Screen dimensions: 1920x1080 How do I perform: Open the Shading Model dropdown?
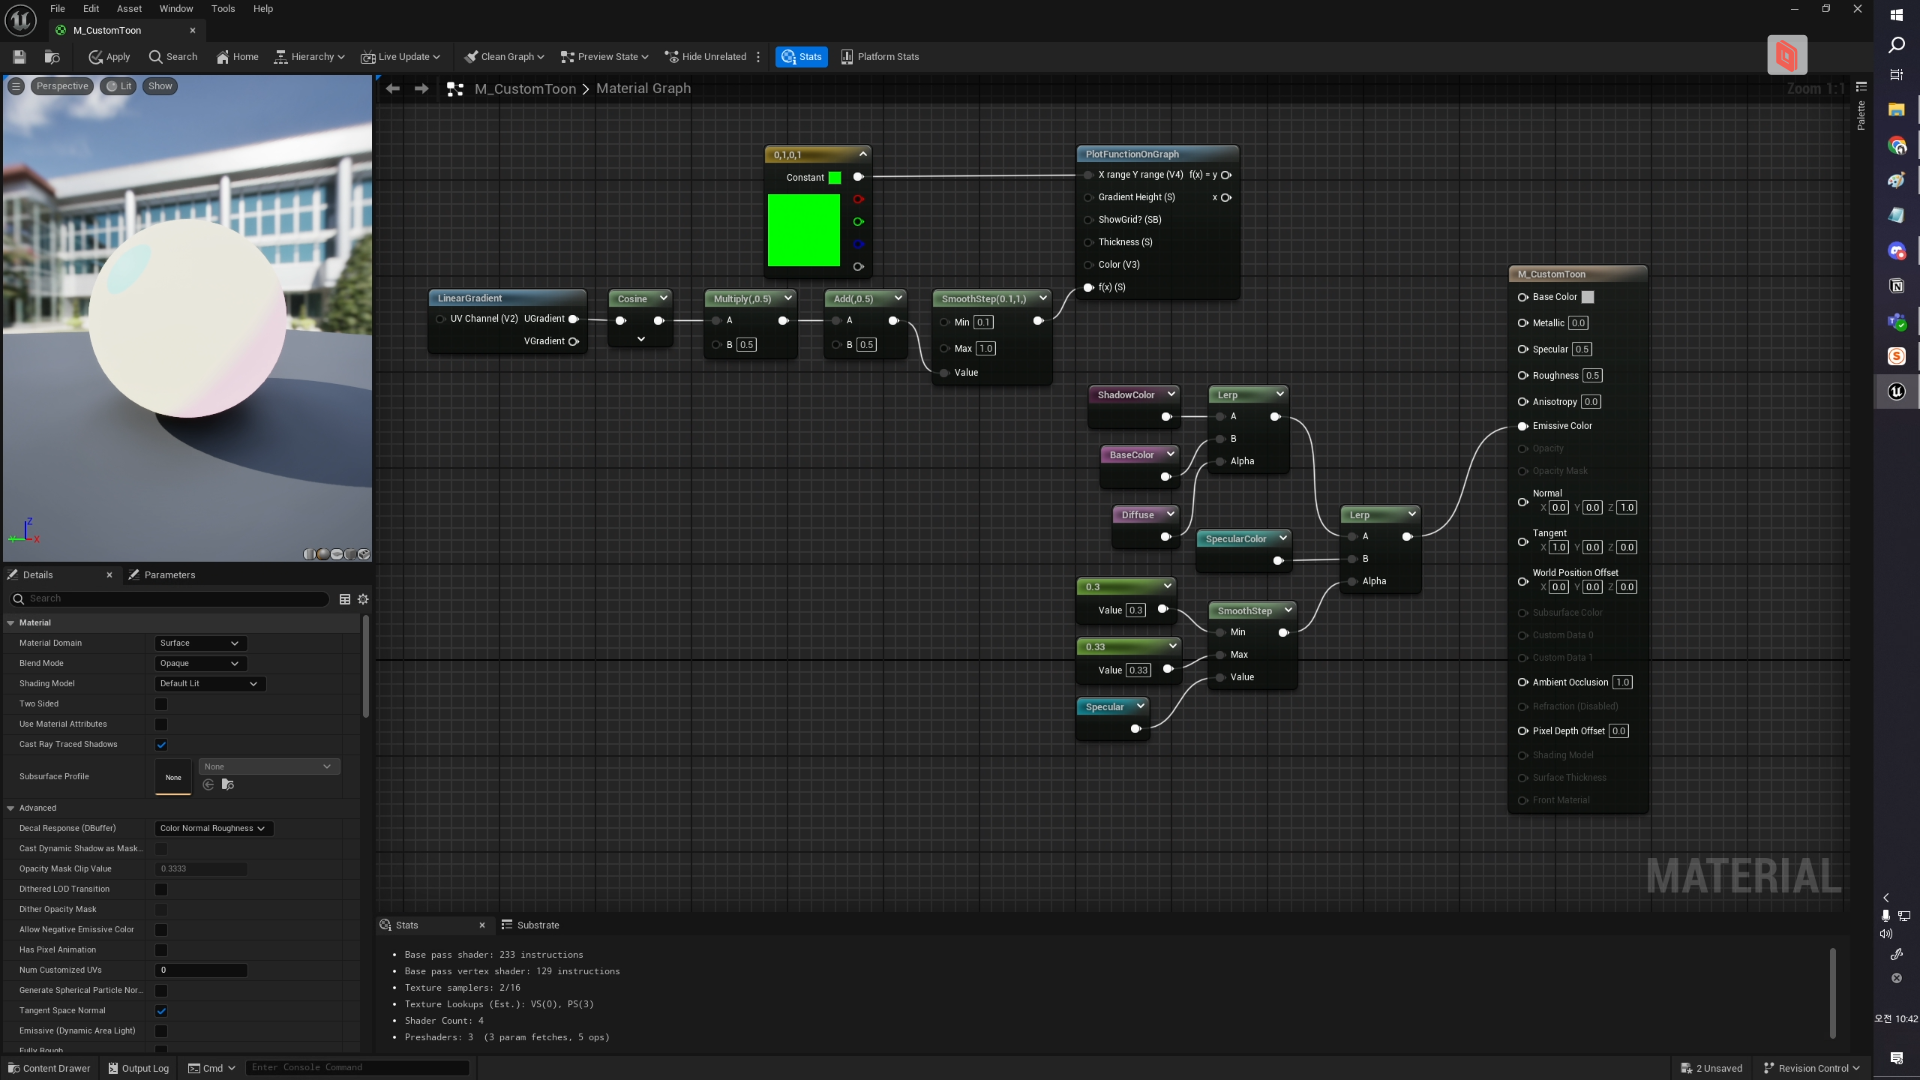coord(209,684)
